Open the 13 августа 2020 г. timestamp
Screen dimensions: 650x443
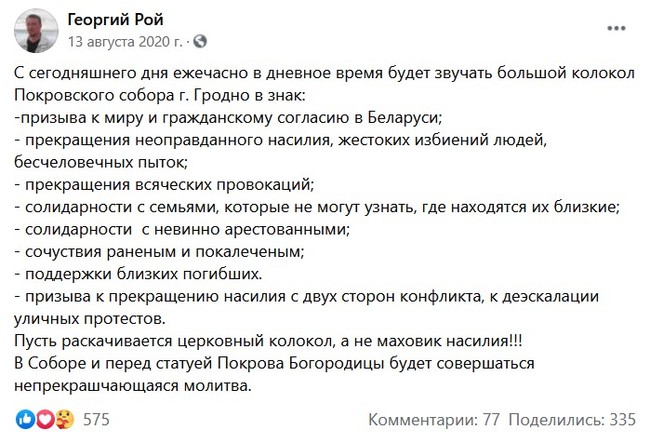(x=125, y=41)
